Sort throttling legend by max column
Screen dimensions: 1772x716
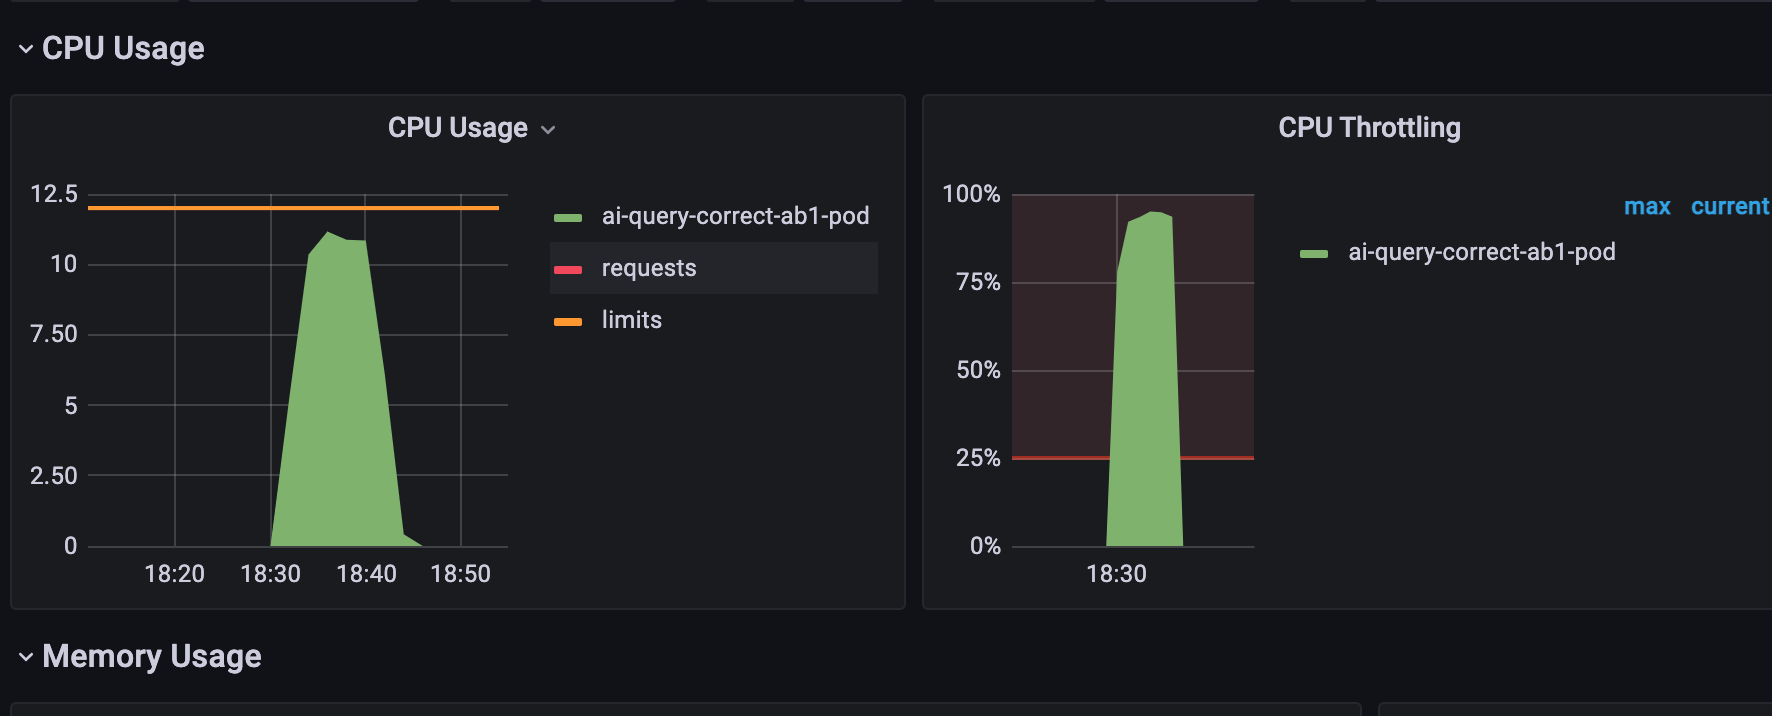pyautogui.click(x=1647, y=207)
